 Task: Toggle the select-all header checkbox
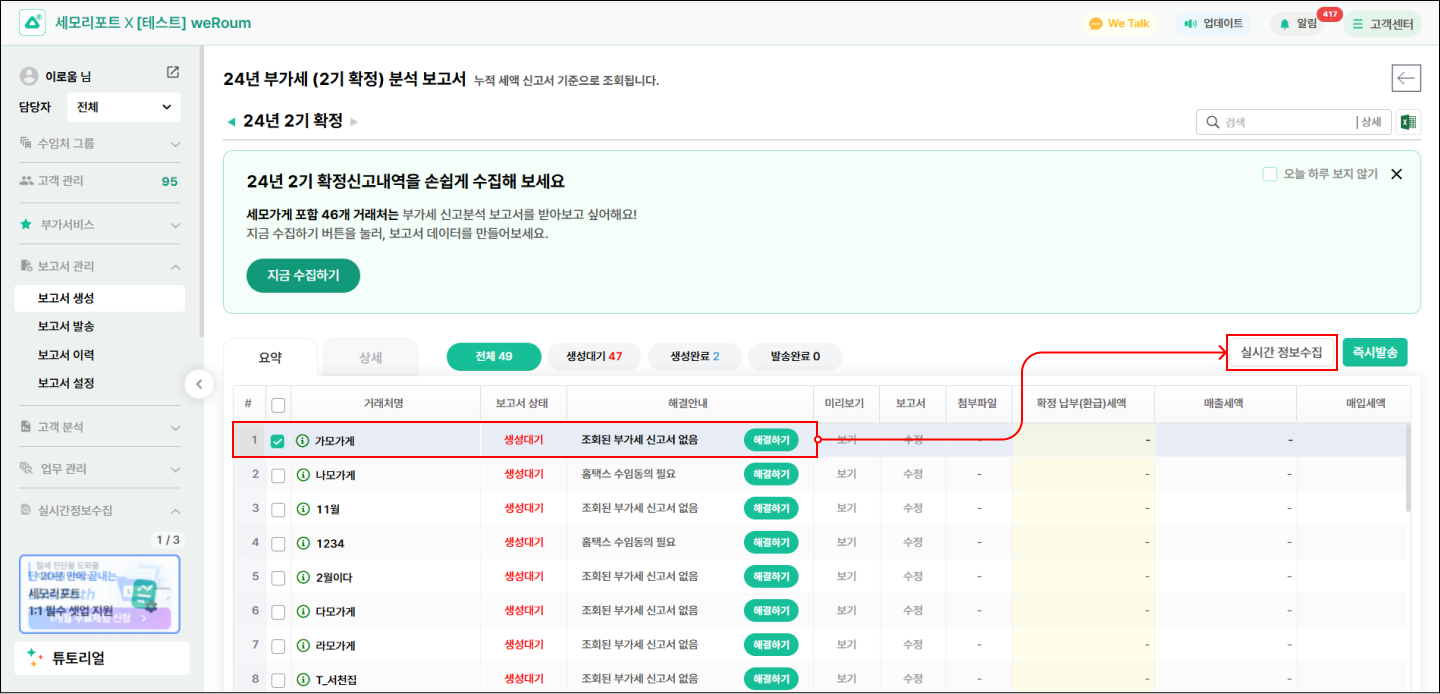(x=278, y=404)
